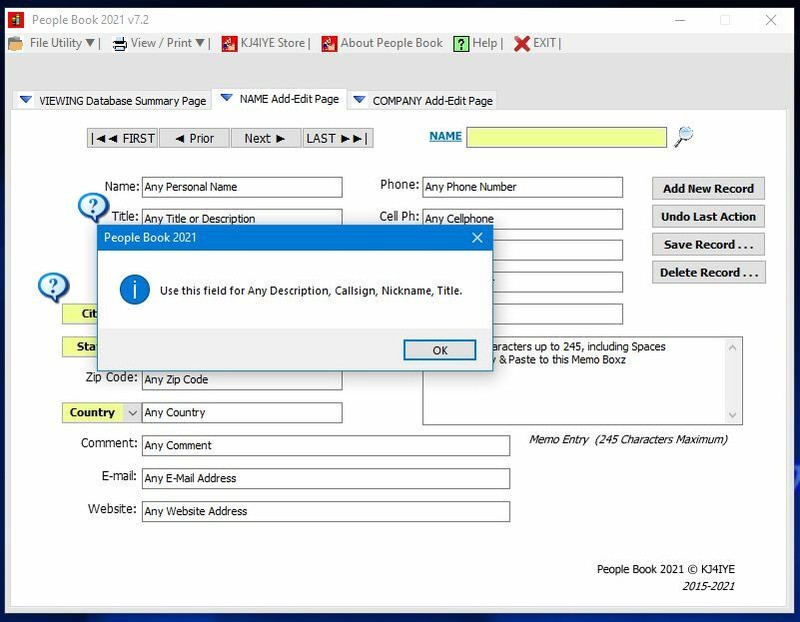The height and width of the screenshot is (622, 800).
Task: Open the KJ4IYE Store menu item
Action: pos(273,43)
